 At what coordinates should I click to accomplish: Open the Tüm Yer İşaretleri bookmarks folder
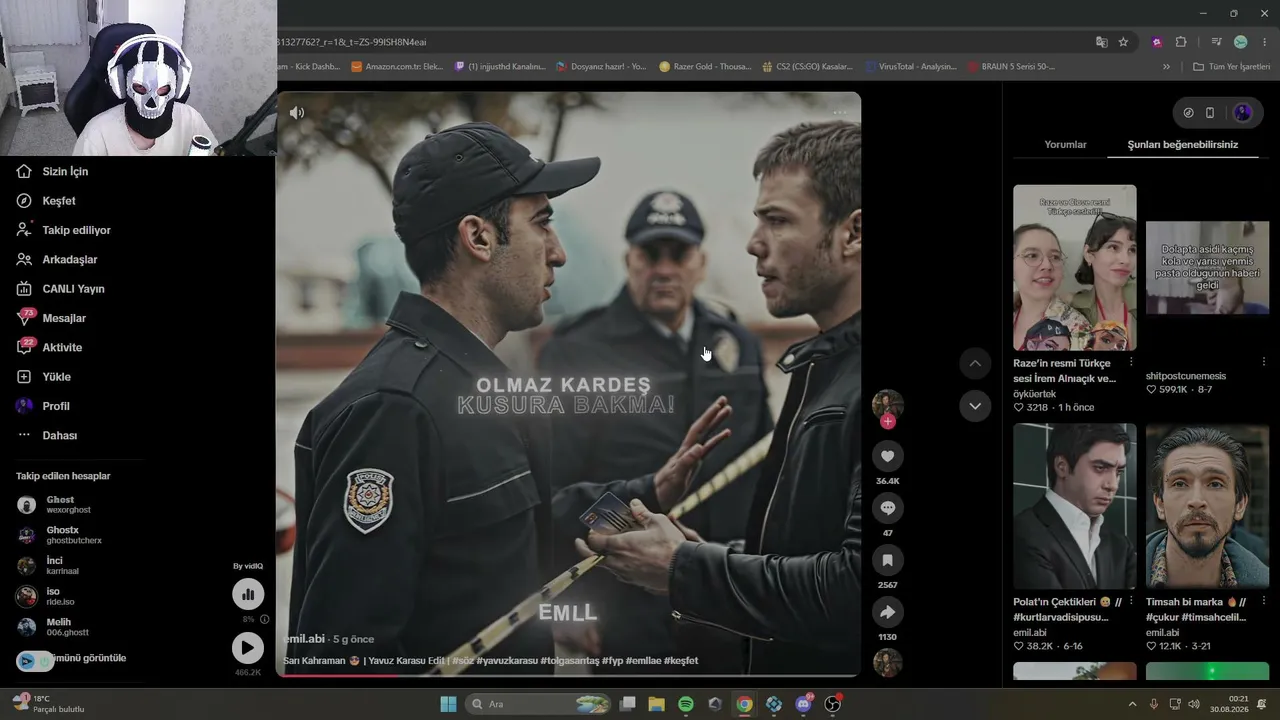point(1232,67)
